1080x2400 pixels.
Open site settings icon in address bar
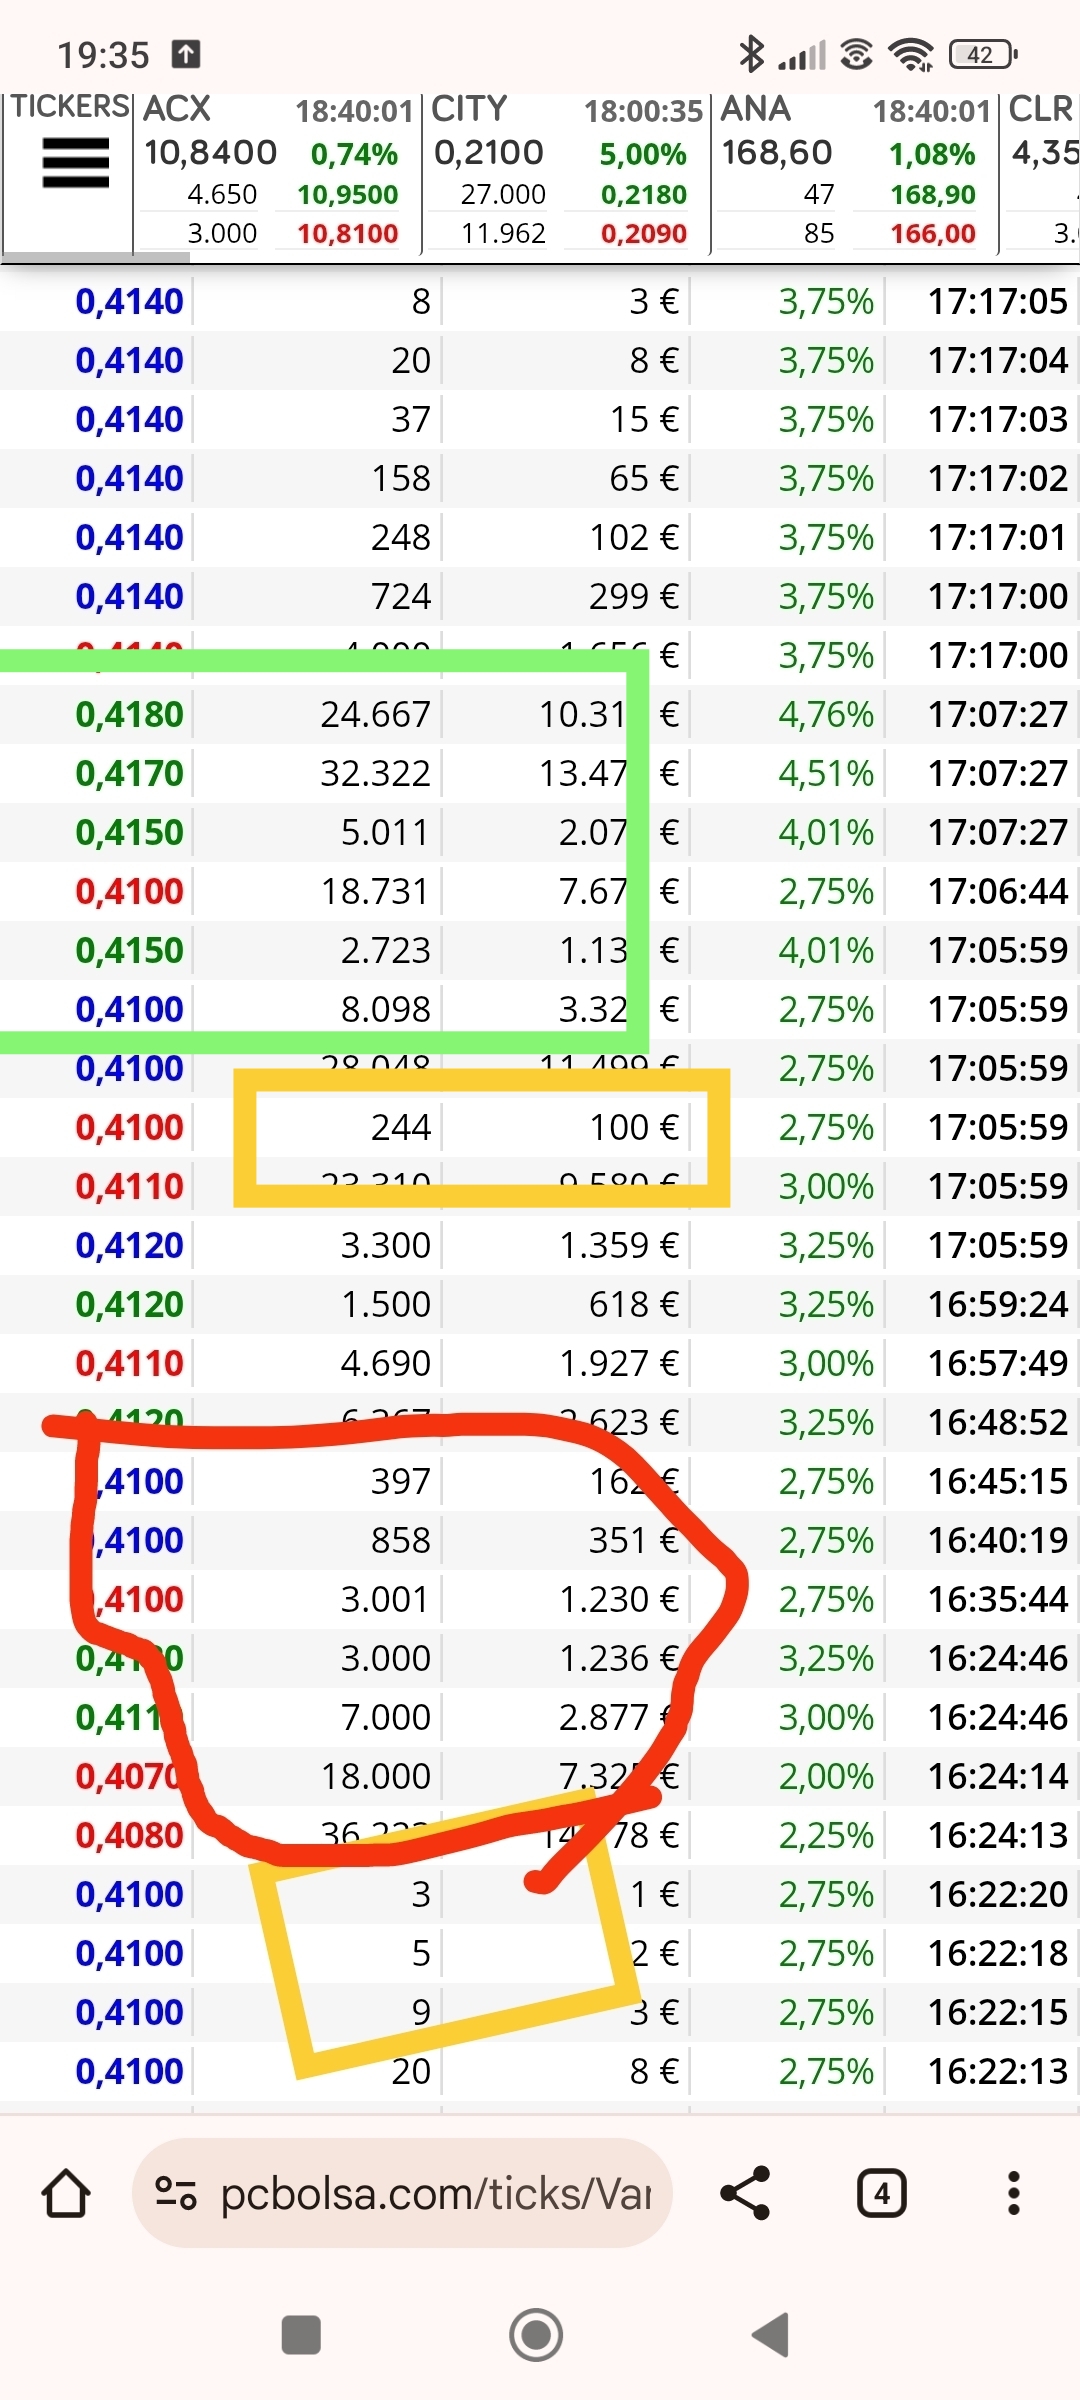click(175, 2193)
